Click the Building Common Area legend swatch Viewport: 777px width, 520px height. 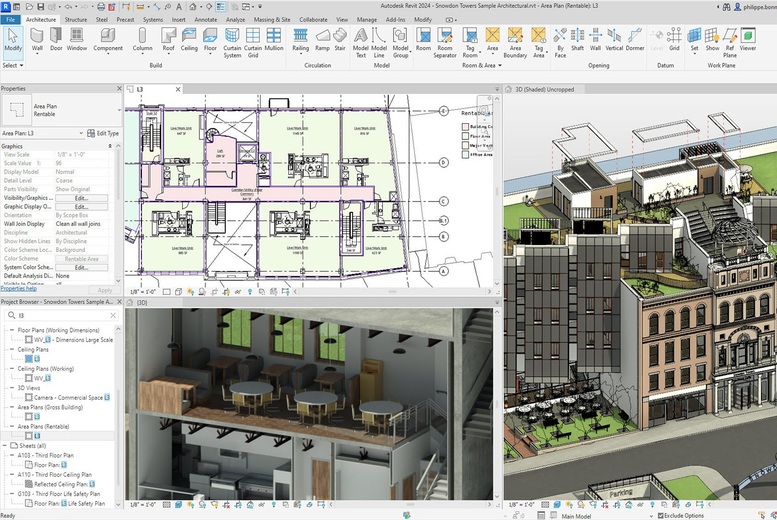point(465,127)
